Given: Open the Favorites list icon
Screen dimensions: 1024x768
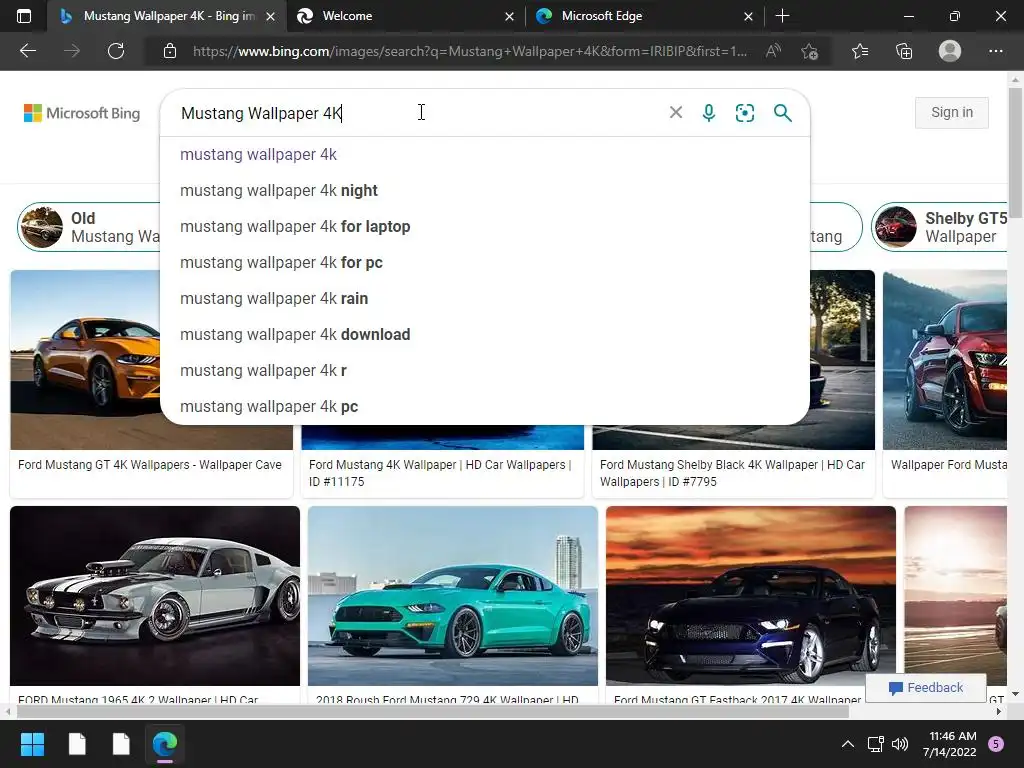Looking at the screenshot, I should pyautogui.click(x=860, y=51).
